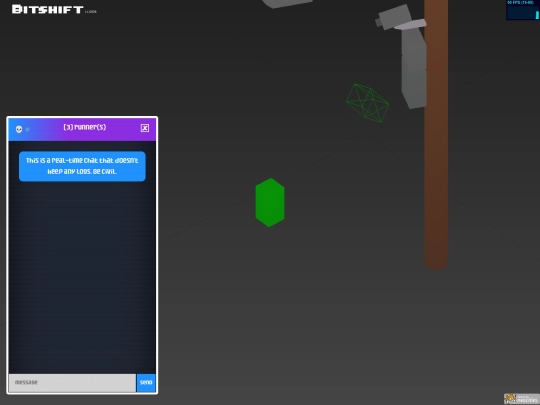Screen dimensions: 540x405
Task: Click the brown vertical pole
Action: pyautogui.click(x=436, y=134)
